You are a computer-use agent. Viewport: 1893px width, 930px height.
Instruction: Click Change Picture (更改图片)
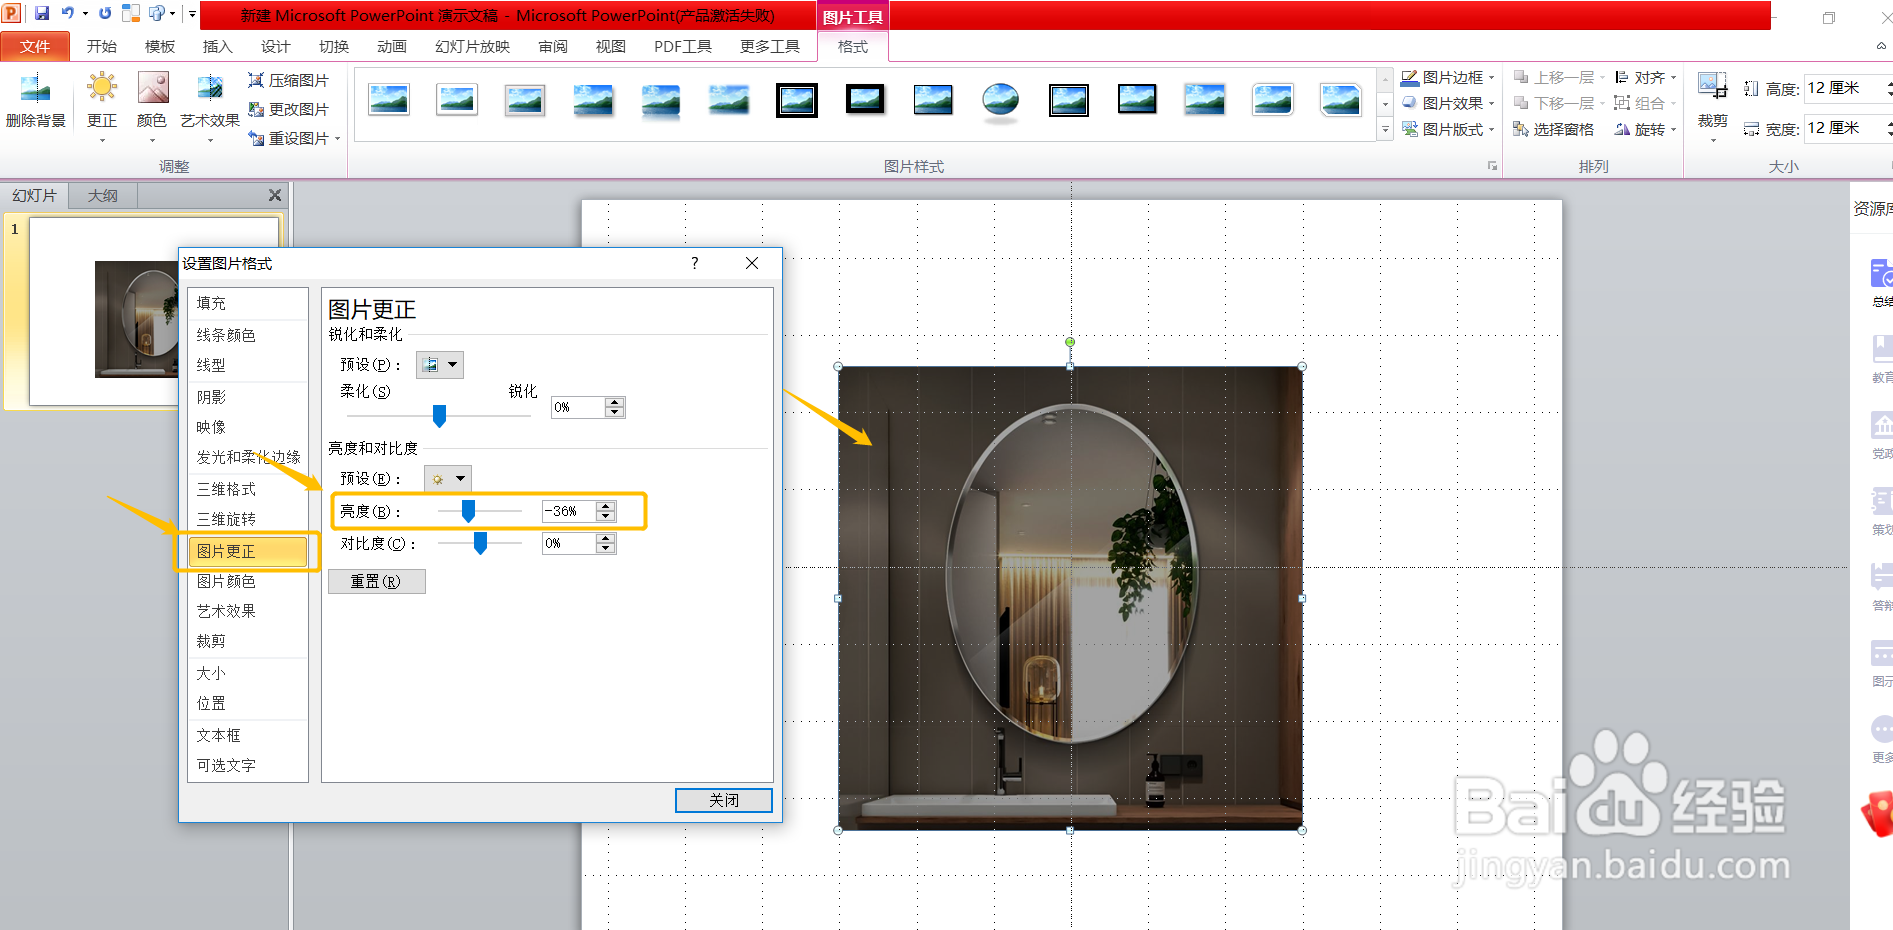pos(289,109)
